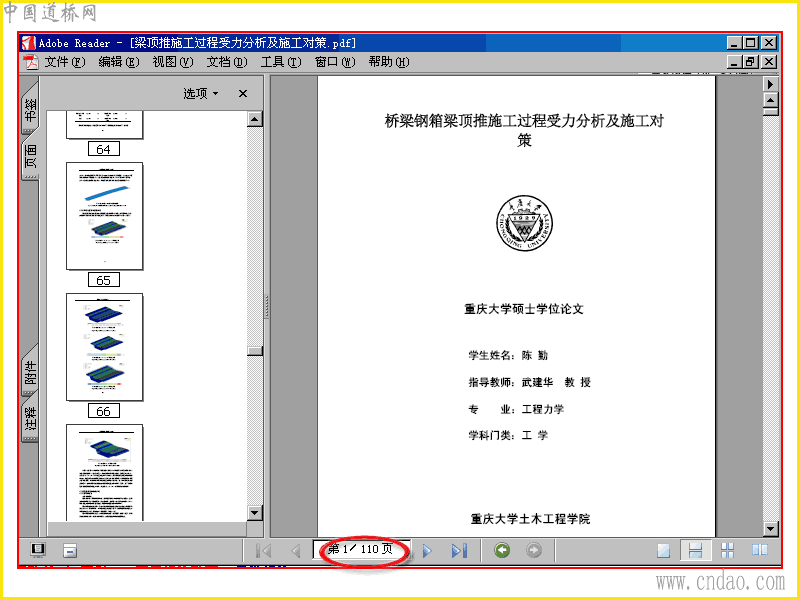Switch to facing pages layout

pos(760,550)
